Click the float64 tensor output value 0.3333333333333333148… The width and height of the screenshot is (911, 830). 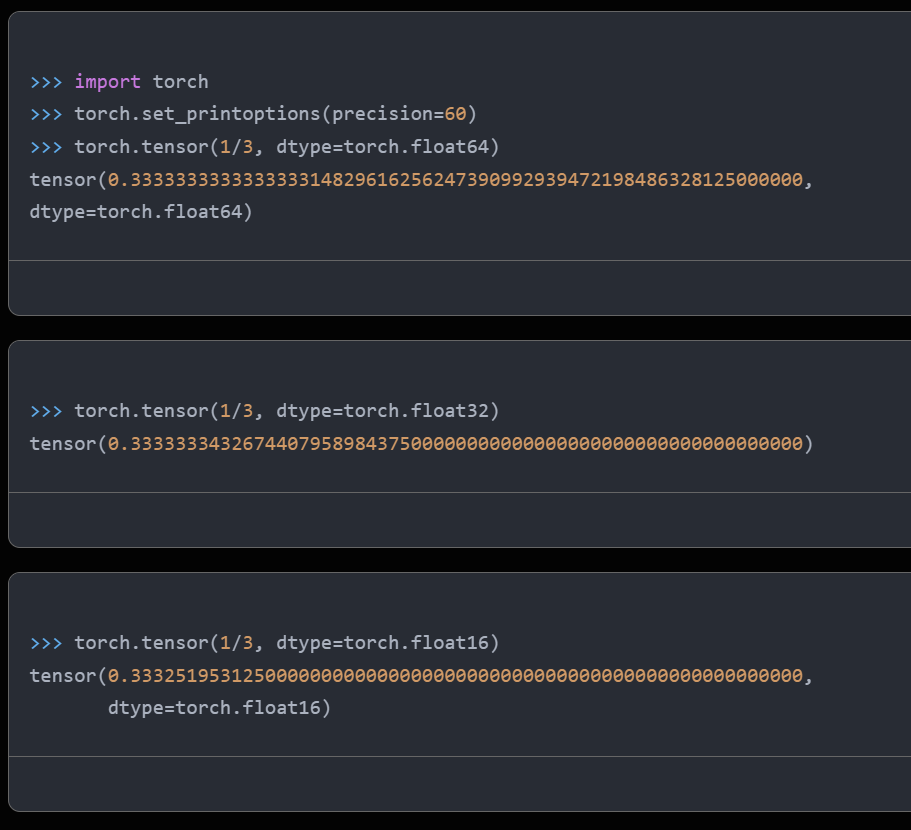point(456,180)
